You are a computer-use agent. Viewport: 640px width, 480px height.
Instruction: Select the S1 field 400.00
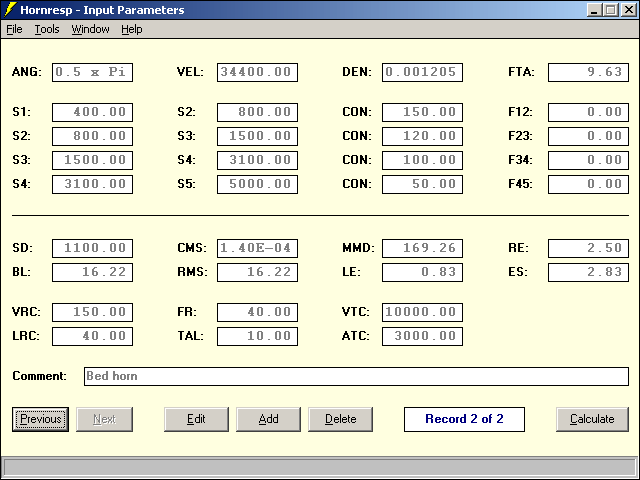pos(92,112)
